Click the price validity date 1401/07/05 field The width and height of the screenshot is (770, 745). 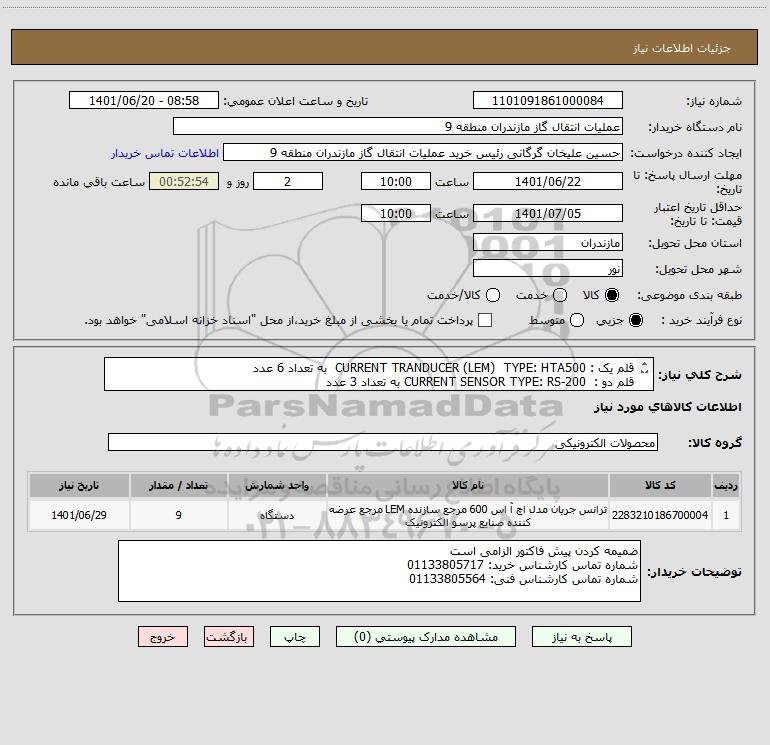pos(548,213)
